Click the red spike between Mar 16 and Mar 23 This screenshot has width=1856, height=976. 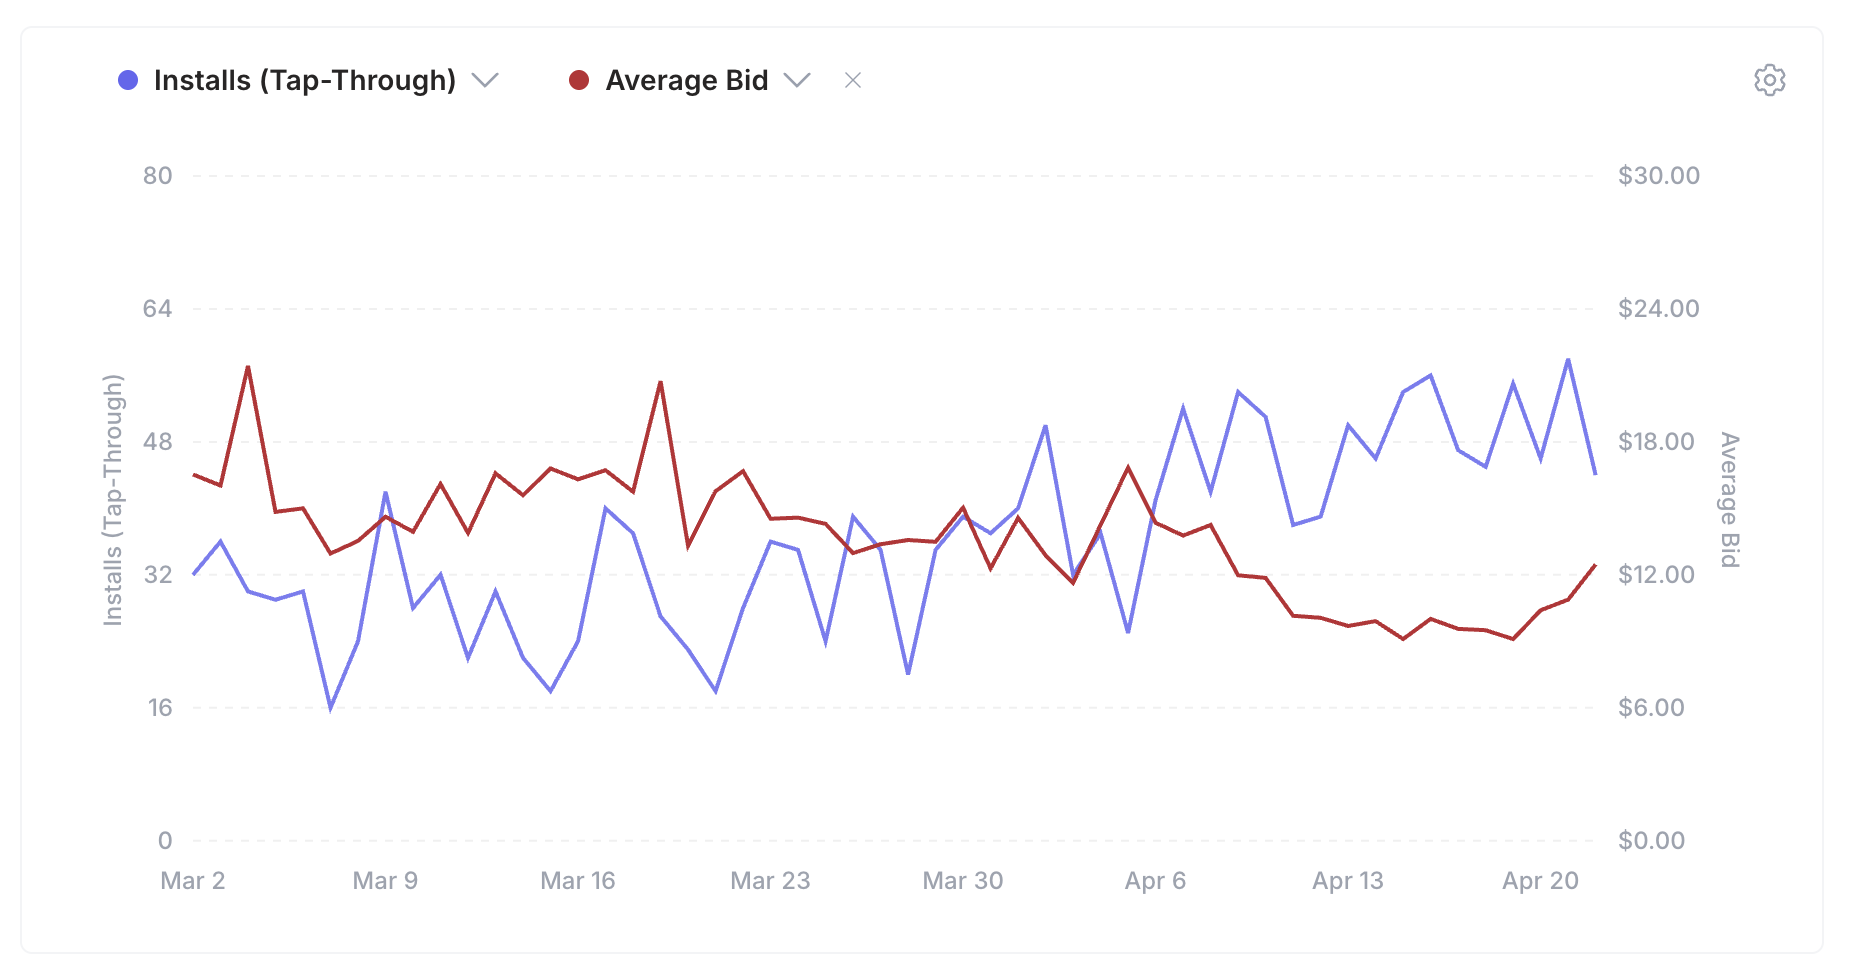[x=660, y=381]
